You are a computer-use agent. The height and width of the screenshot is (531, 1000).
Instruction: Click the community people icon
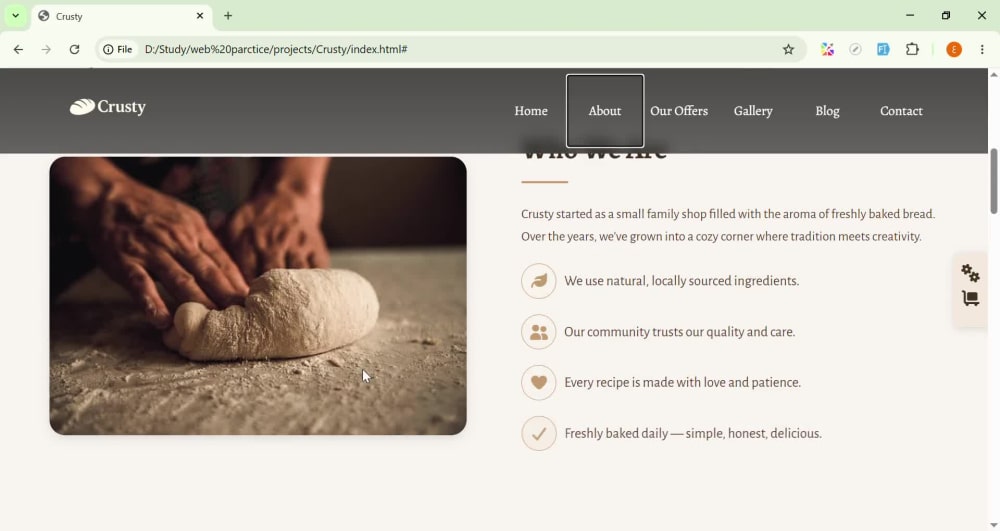click(x=539, y=332)
